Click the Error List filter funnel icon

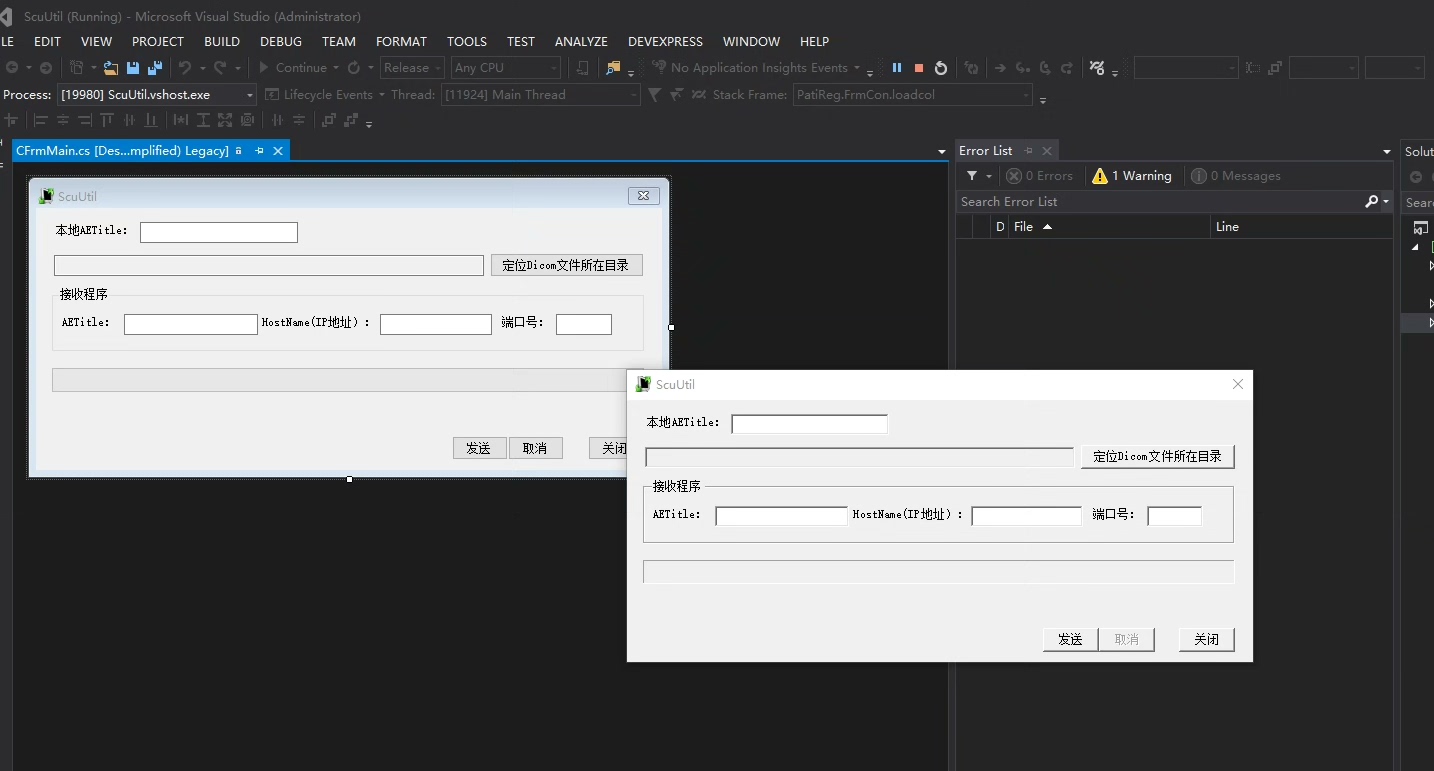tap(972, 176)
